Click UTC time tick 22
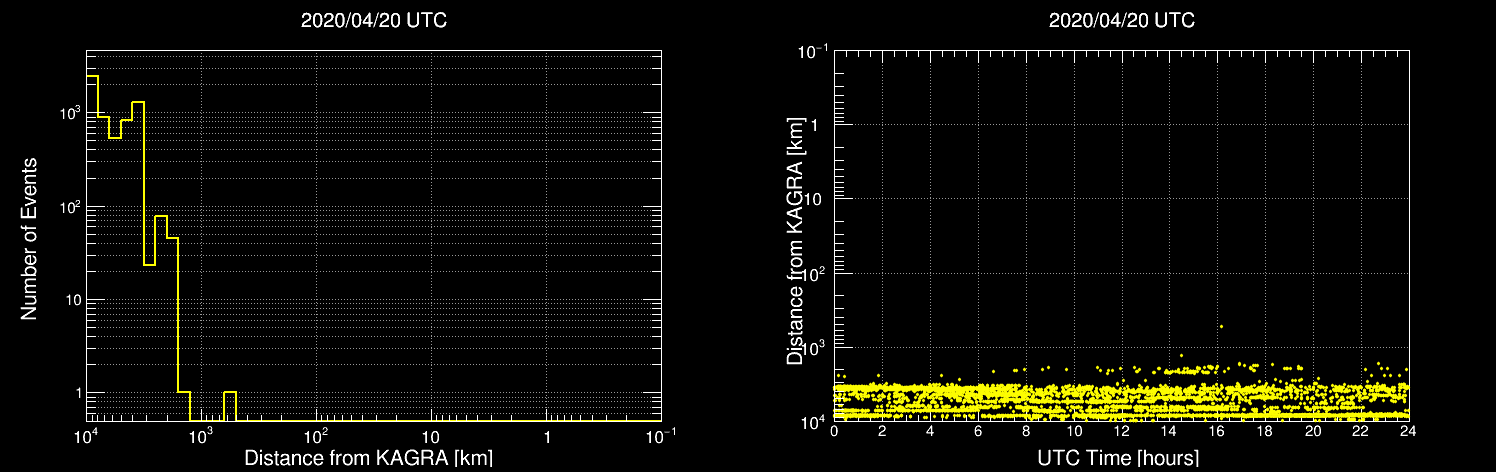The width and height of the screenshot is (1496, 472). [1361, 431]
